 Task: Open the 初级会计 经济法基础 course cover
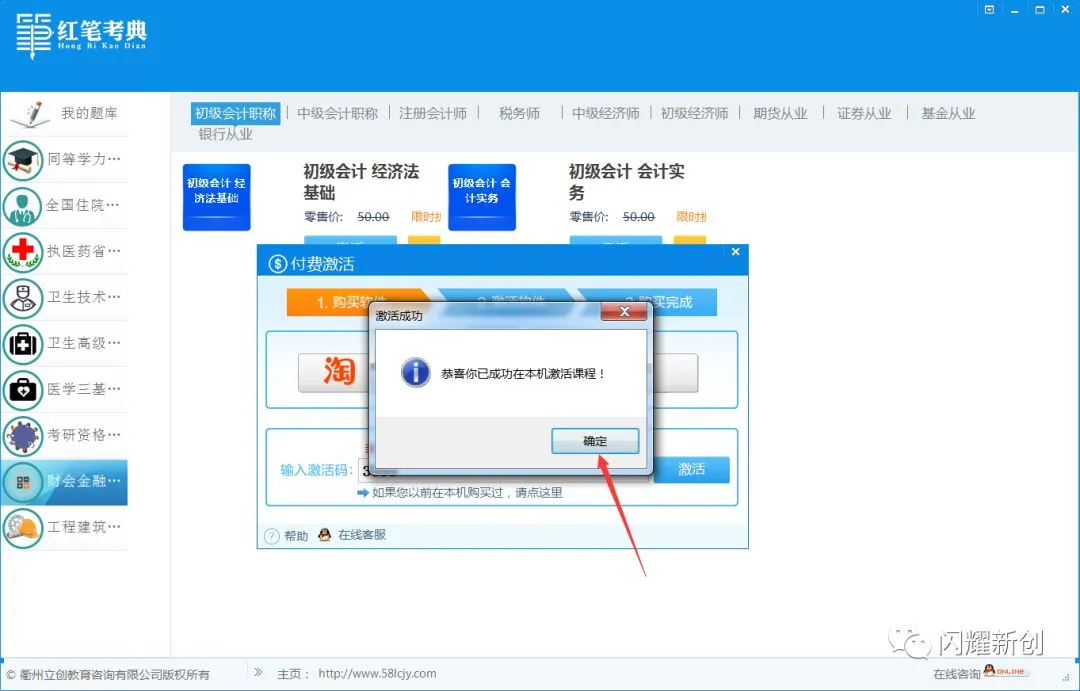(x=216, y=197)
